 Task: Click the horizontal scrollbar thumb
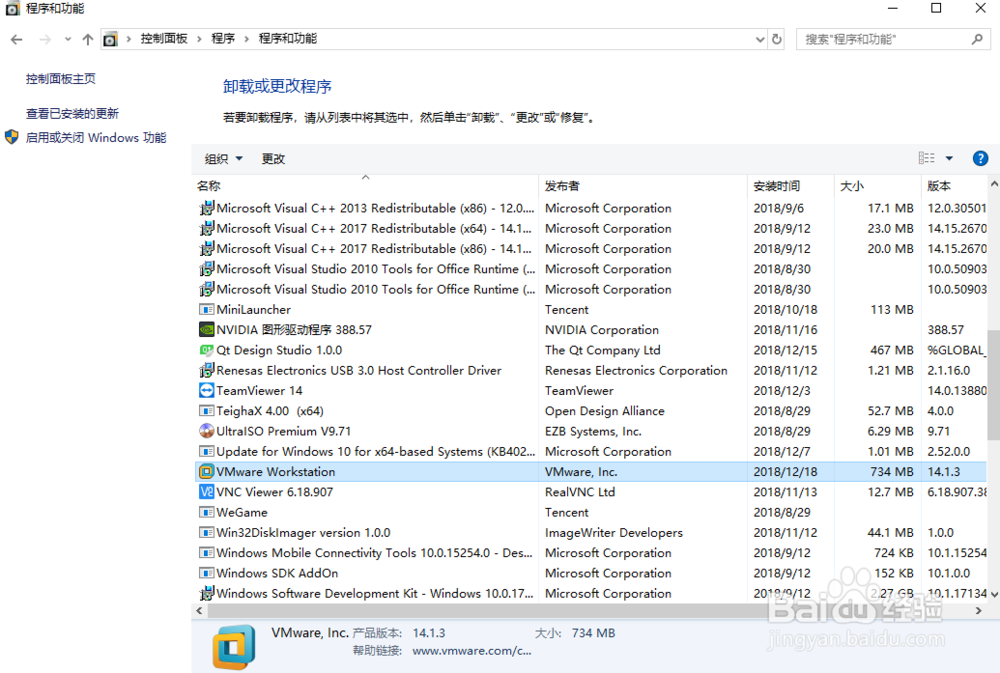point(488,610)
